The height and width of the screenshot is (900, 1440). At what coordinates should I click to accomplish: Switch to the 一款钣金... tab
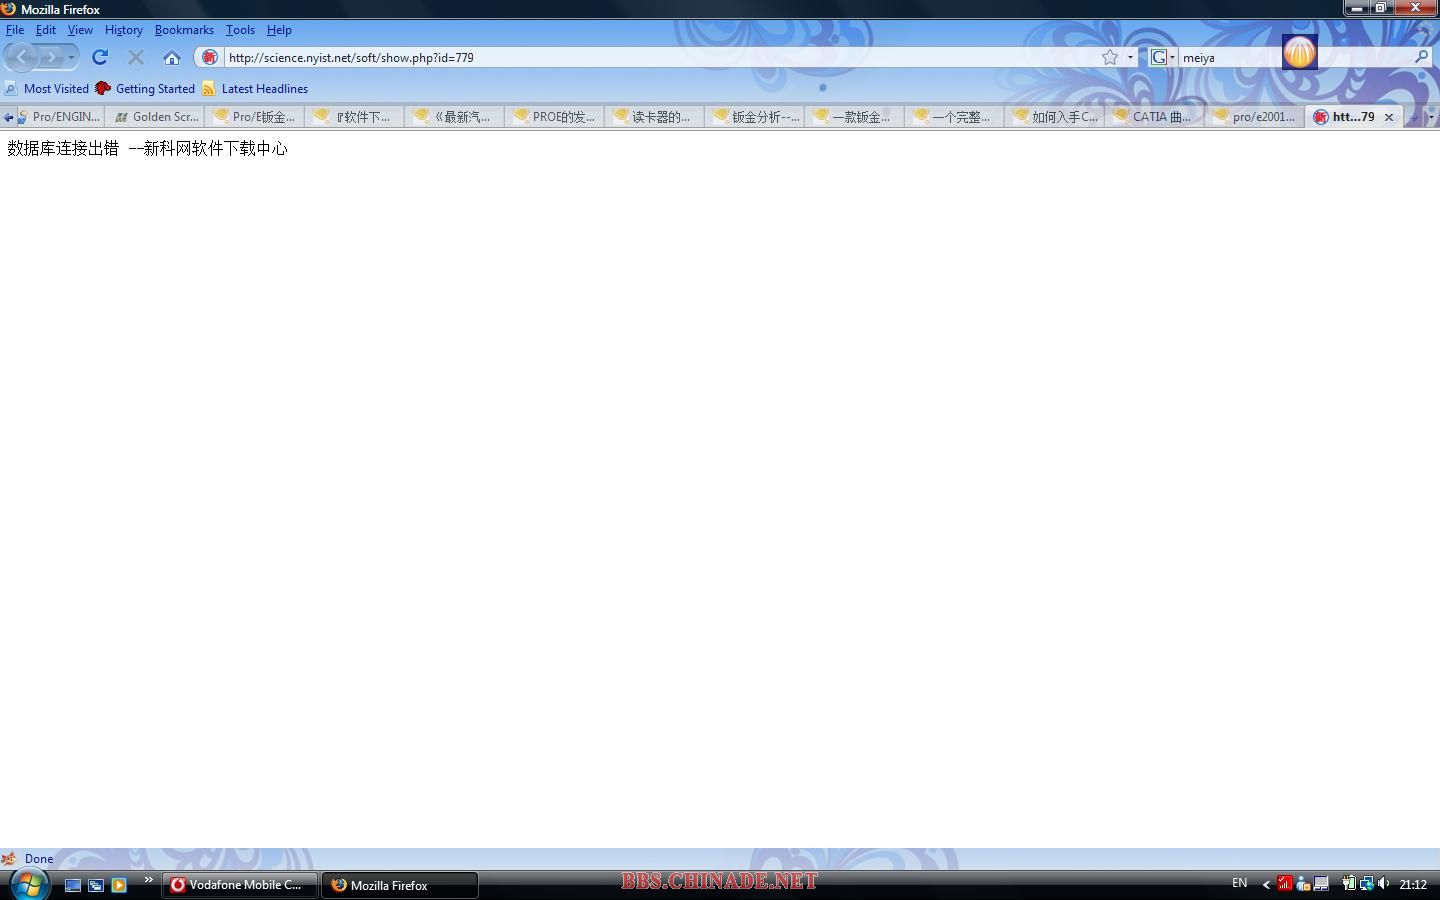[x=855, y=117]
